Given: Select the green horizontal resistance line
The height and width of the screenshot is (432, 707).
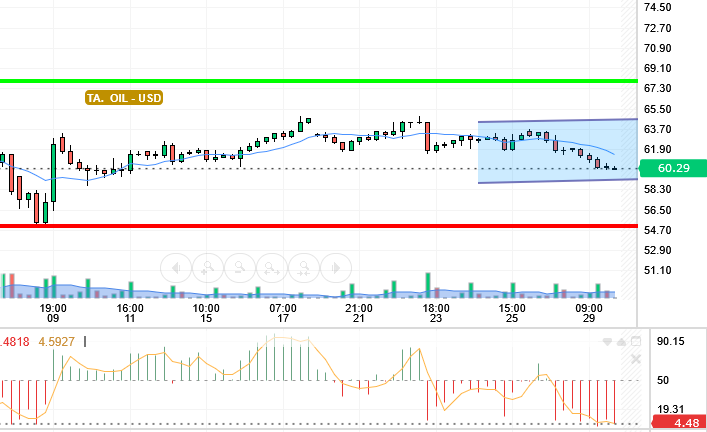Looking at the screenshot, I should pyautogui.click(x=319, y=81).
